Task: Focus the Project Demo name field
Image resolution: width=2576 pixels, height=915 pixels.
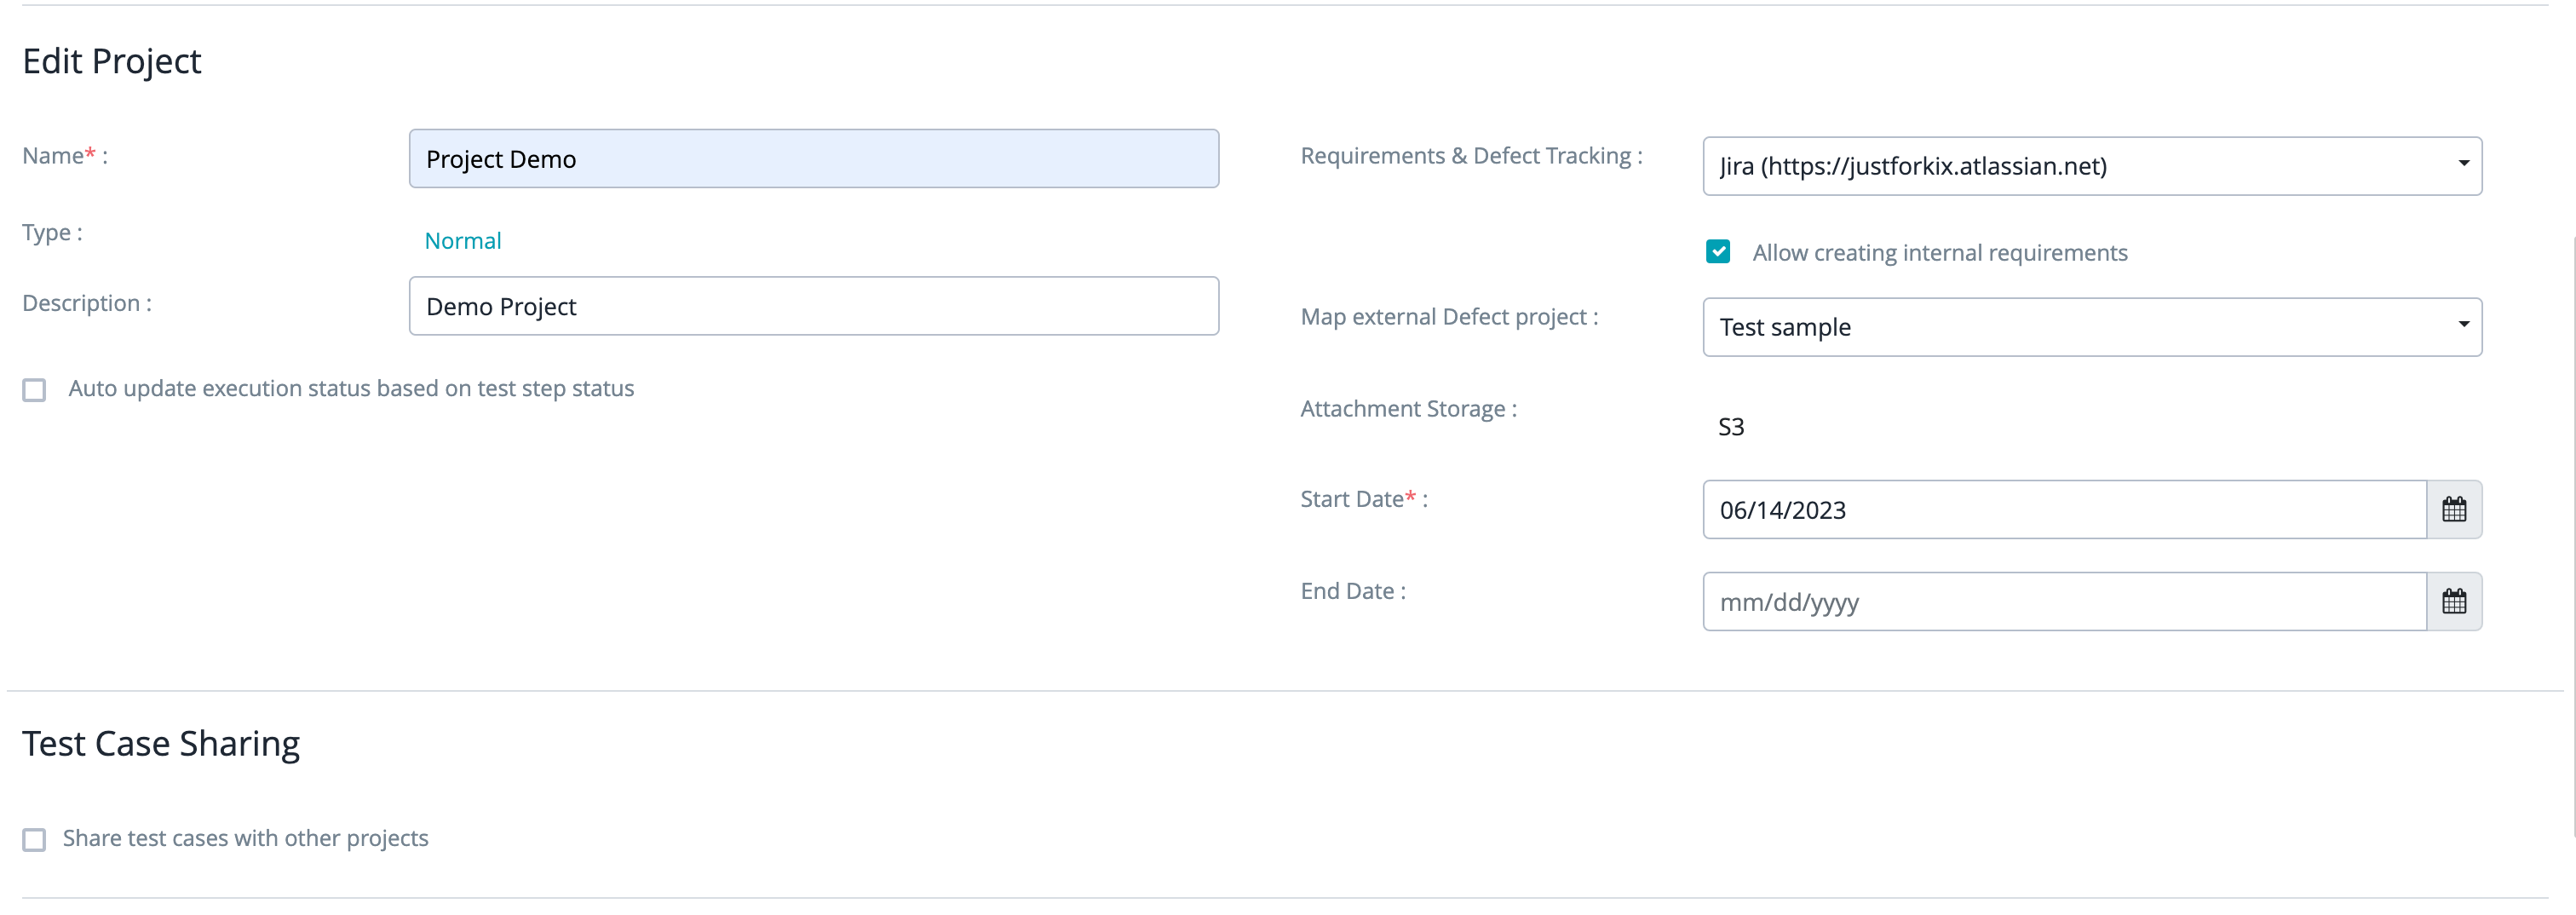Action: (x=813, y=159)
